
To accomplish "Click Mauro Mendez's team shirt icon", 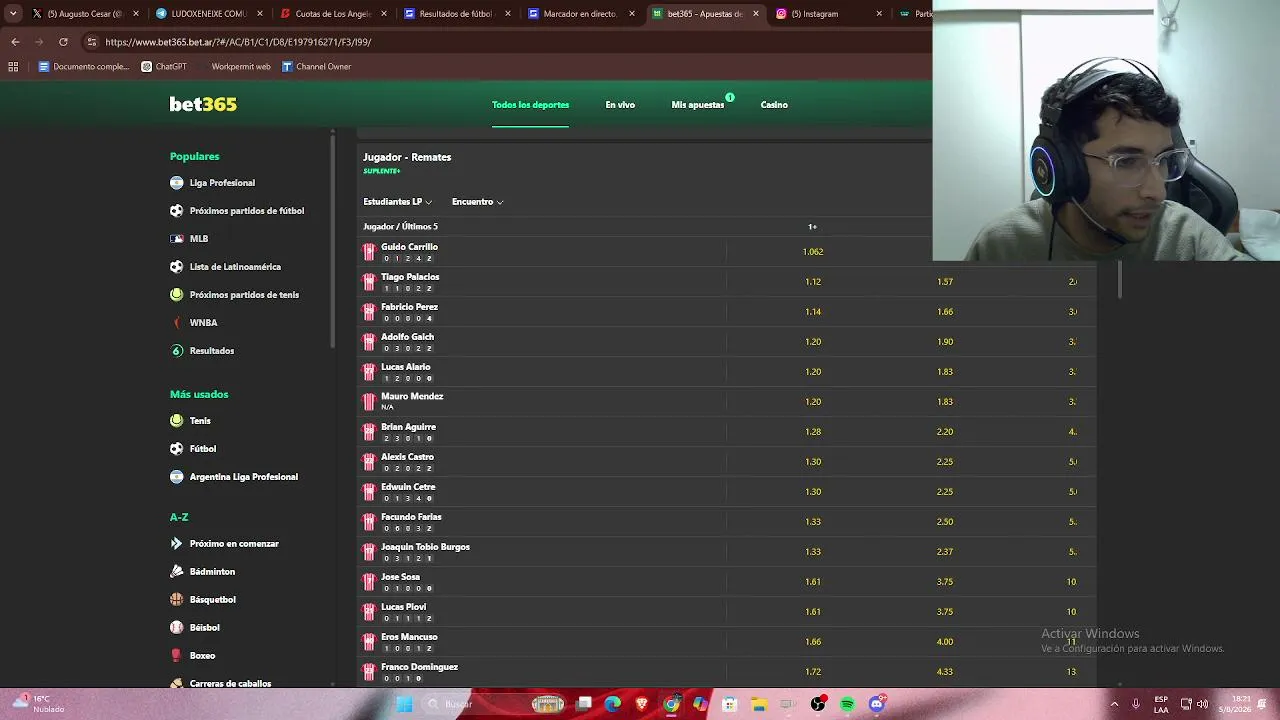I will [369, 402].
